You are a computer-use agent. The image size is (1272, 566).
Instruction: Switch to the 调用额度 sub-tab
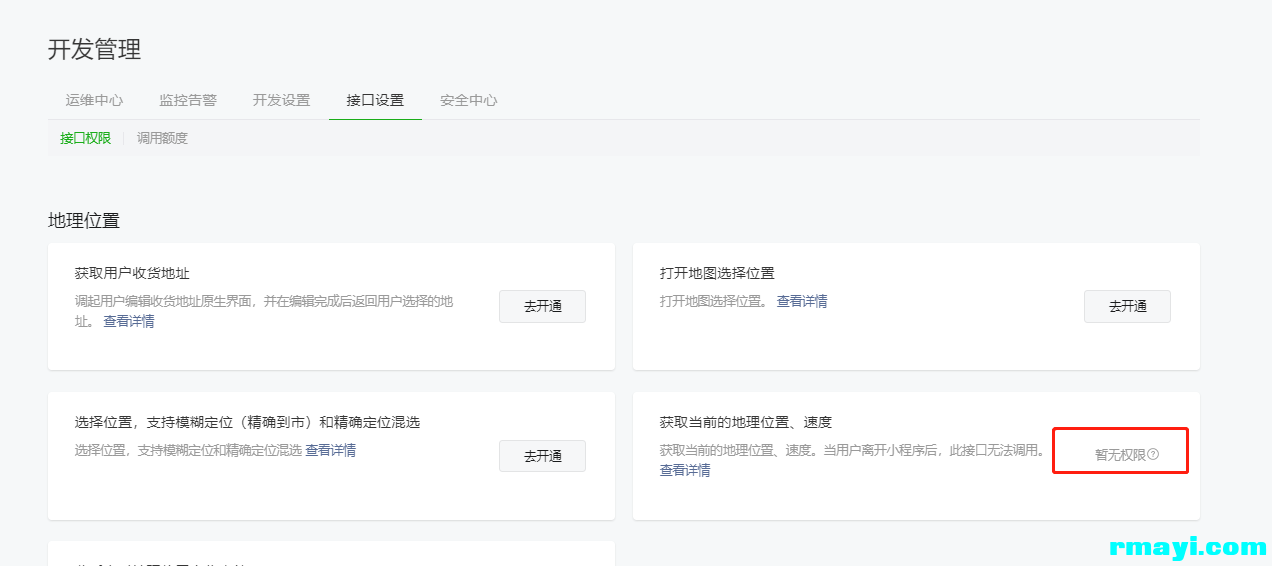(162, 138)
